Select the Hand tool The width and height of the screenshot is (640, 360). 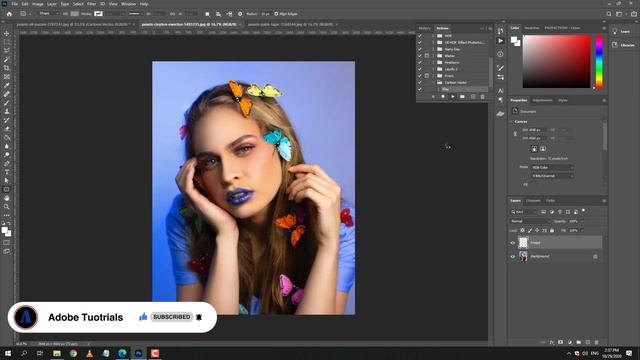(x=7, y=198)
